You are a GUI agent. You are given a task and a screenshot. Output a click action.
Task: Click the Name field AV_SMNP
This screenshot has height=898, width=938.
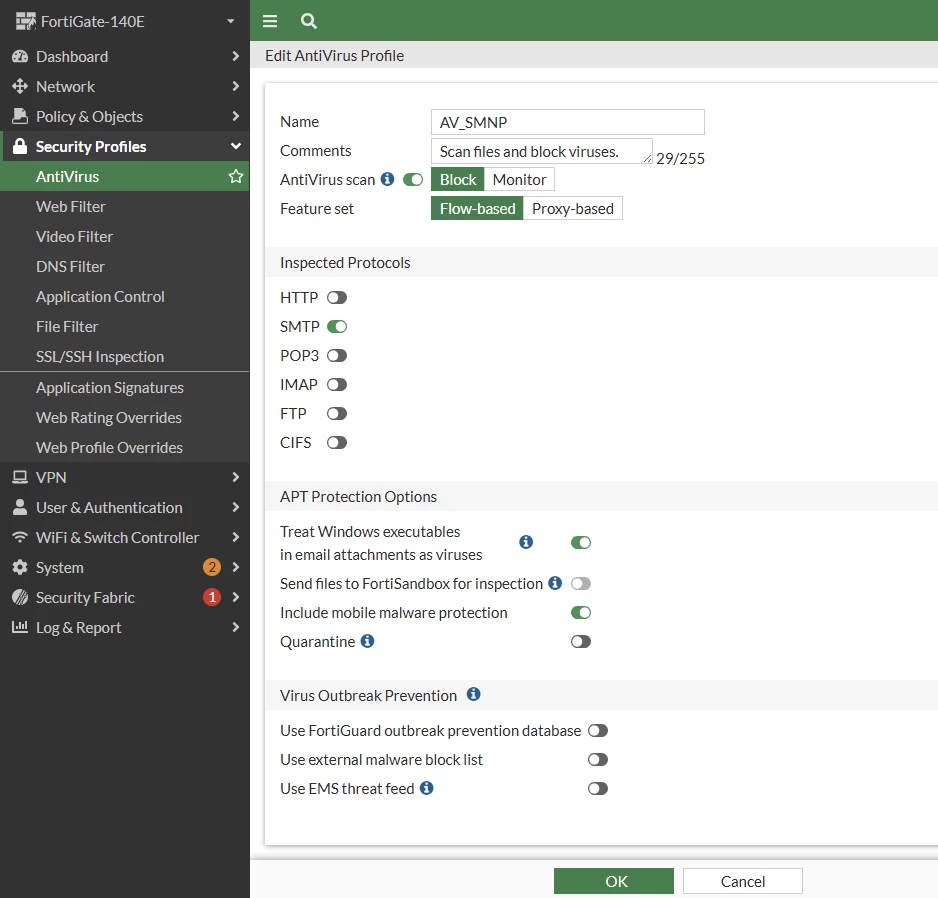(x=568, y=122)
